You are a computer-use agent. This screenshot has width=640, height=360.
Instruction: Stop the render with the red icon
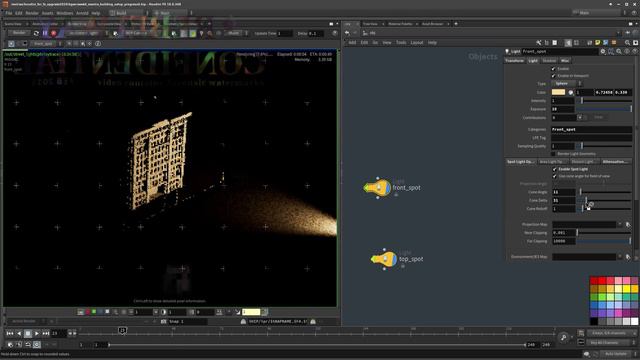point(53,33)
